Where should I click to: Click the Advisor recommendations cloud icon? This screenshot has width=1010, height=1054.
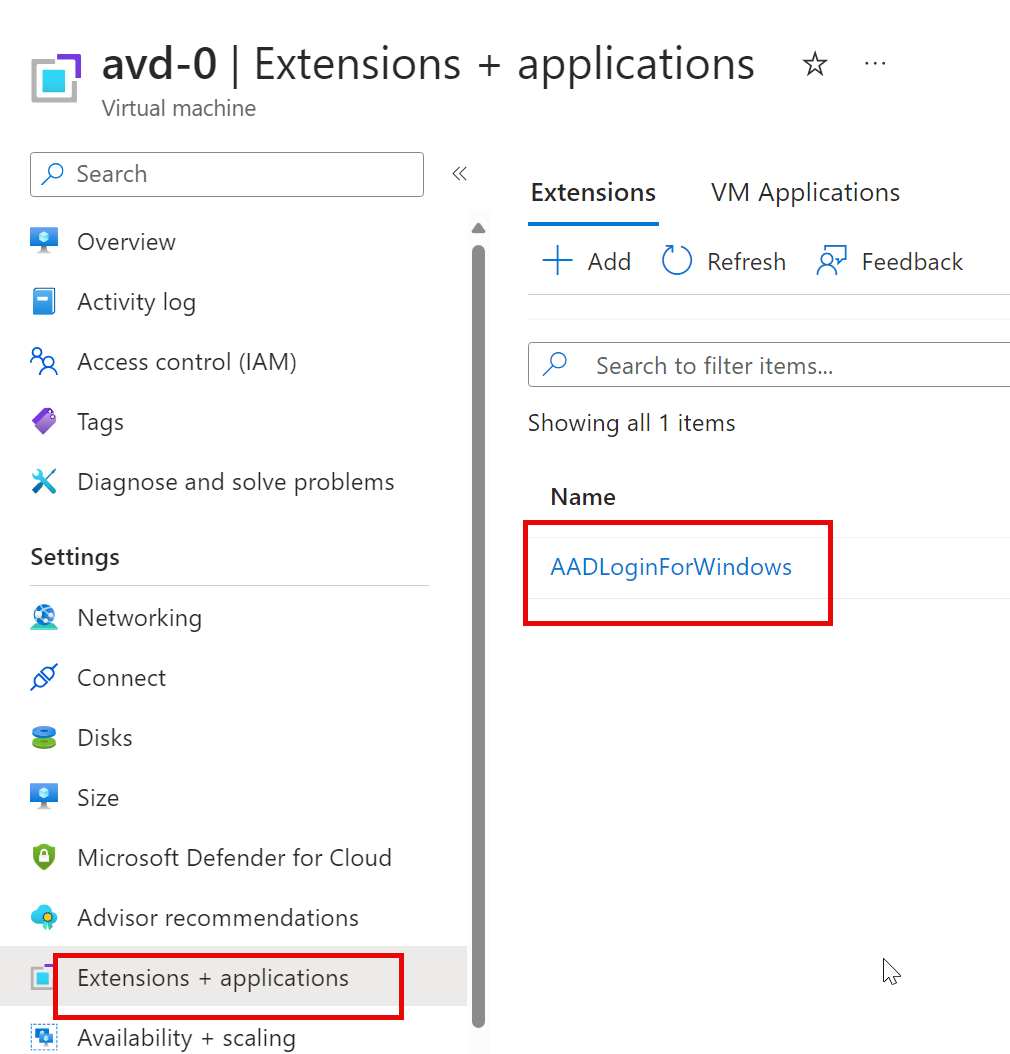click(44, 917)
